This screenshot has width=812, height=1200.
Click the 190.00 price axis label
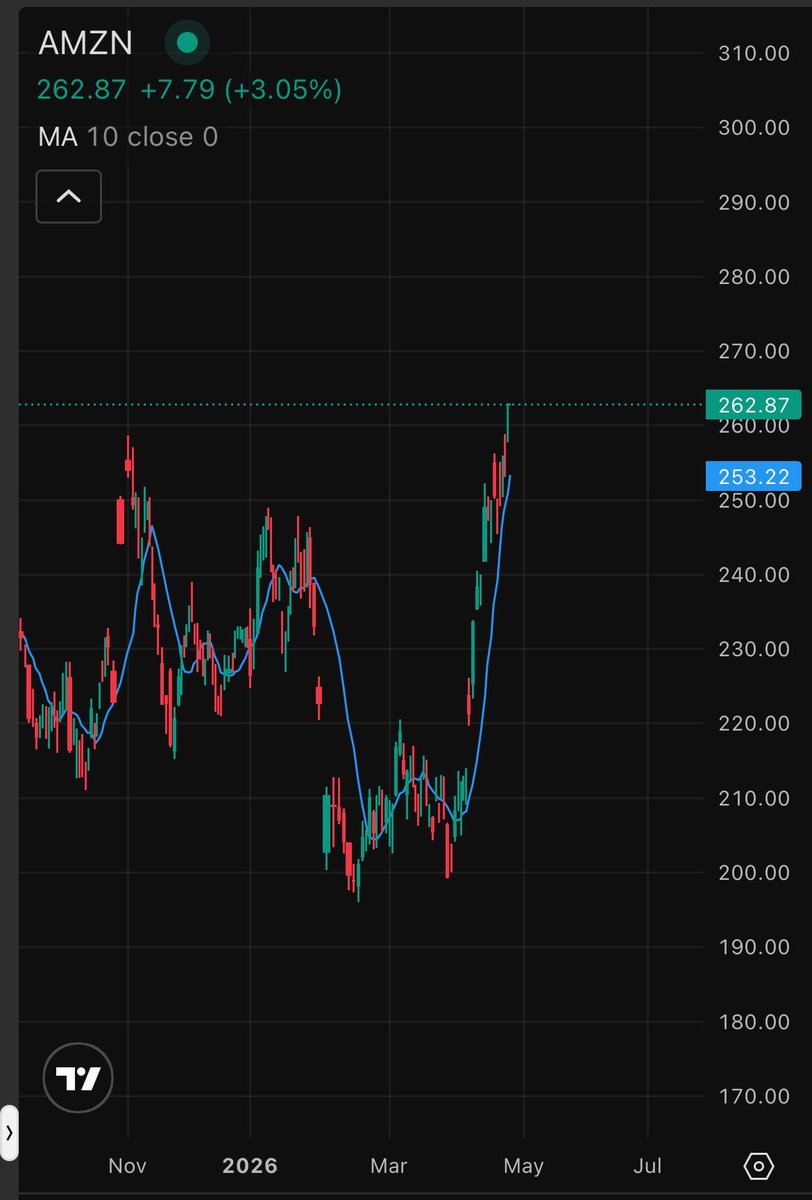(754, 947)
